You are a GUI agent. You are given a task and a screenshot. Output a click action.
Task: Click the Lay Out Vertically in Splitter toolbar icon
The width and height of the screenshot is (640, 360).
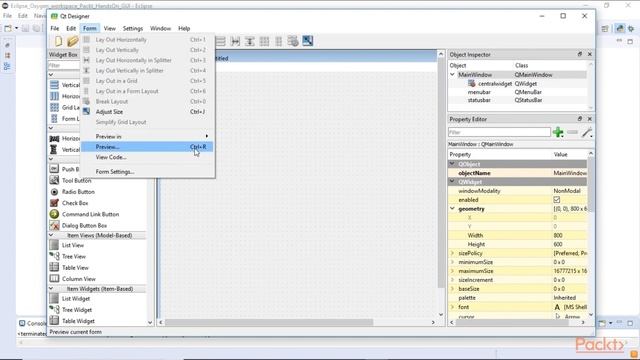pyautogui.click(x=249, y=41)
